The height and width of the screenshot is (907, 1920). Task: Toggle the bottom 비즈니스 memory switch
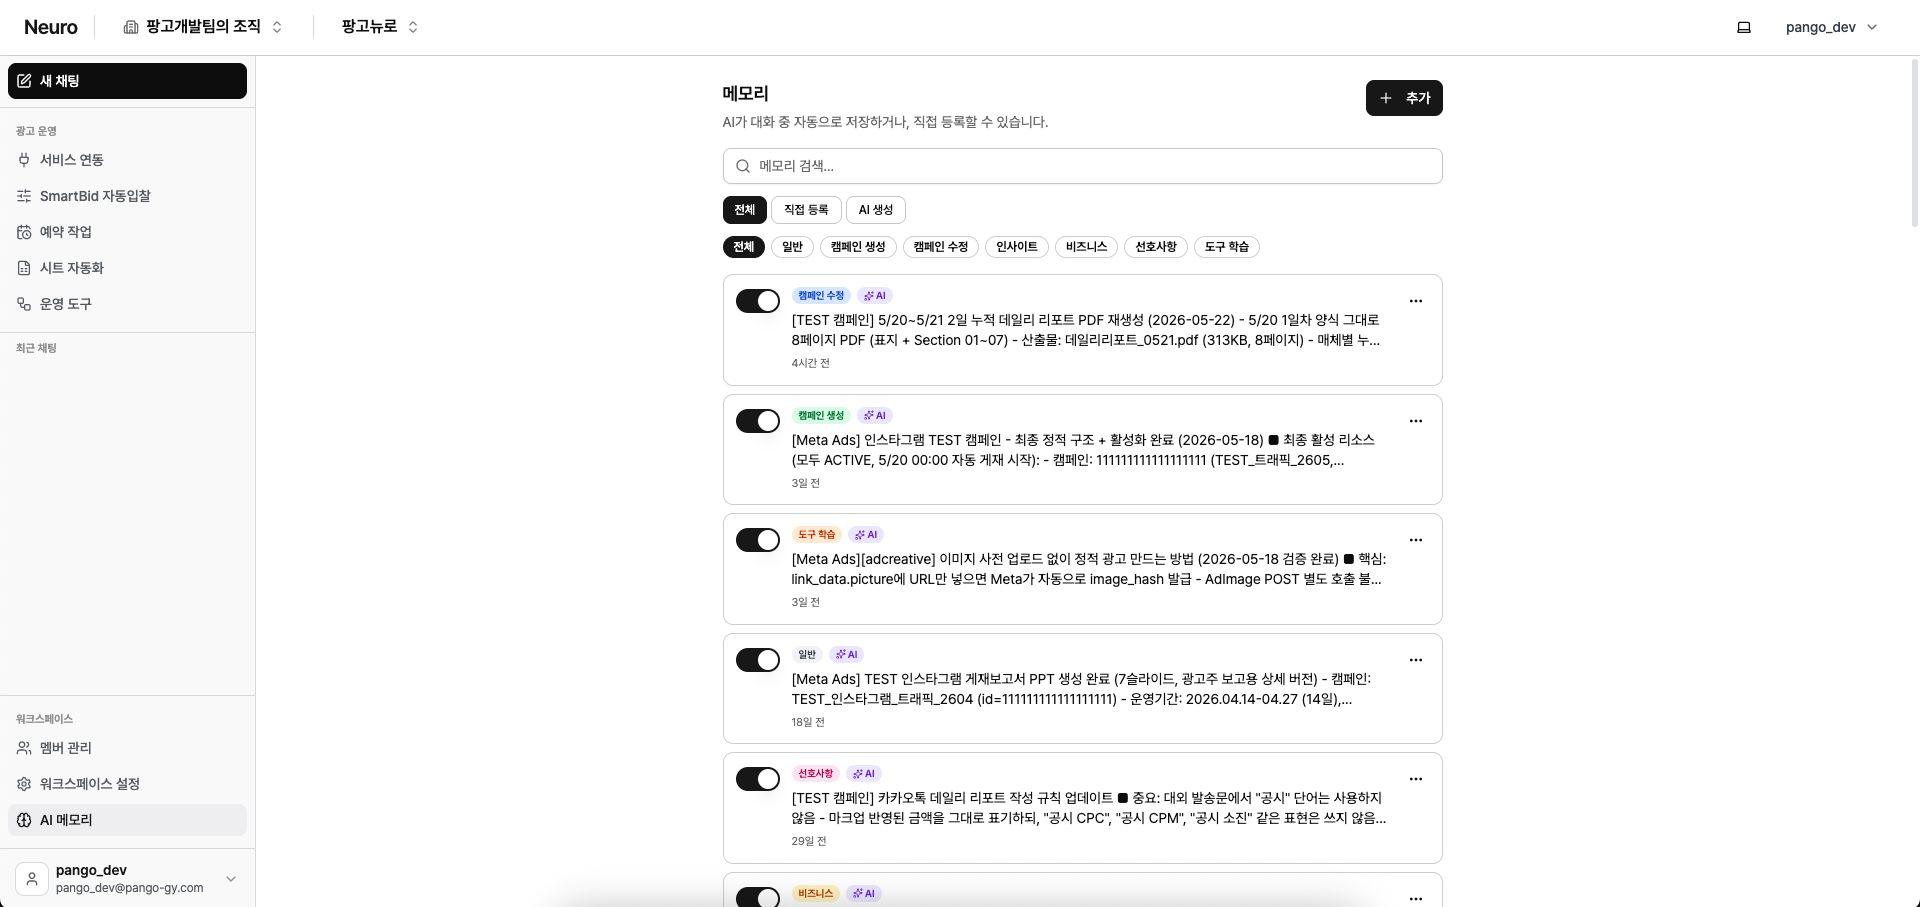click(x=758, y=897)
